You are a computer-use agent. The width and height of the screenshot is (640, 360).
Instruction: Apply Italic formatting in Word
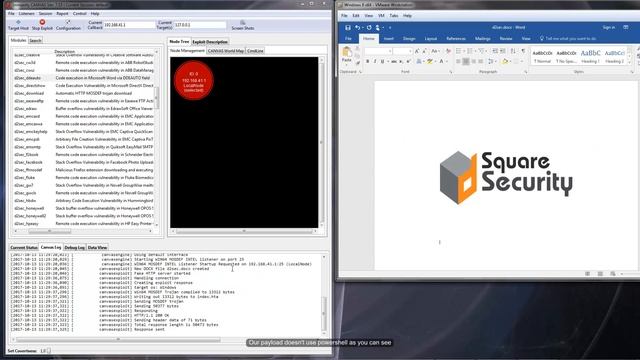click(x=375, y=61)
